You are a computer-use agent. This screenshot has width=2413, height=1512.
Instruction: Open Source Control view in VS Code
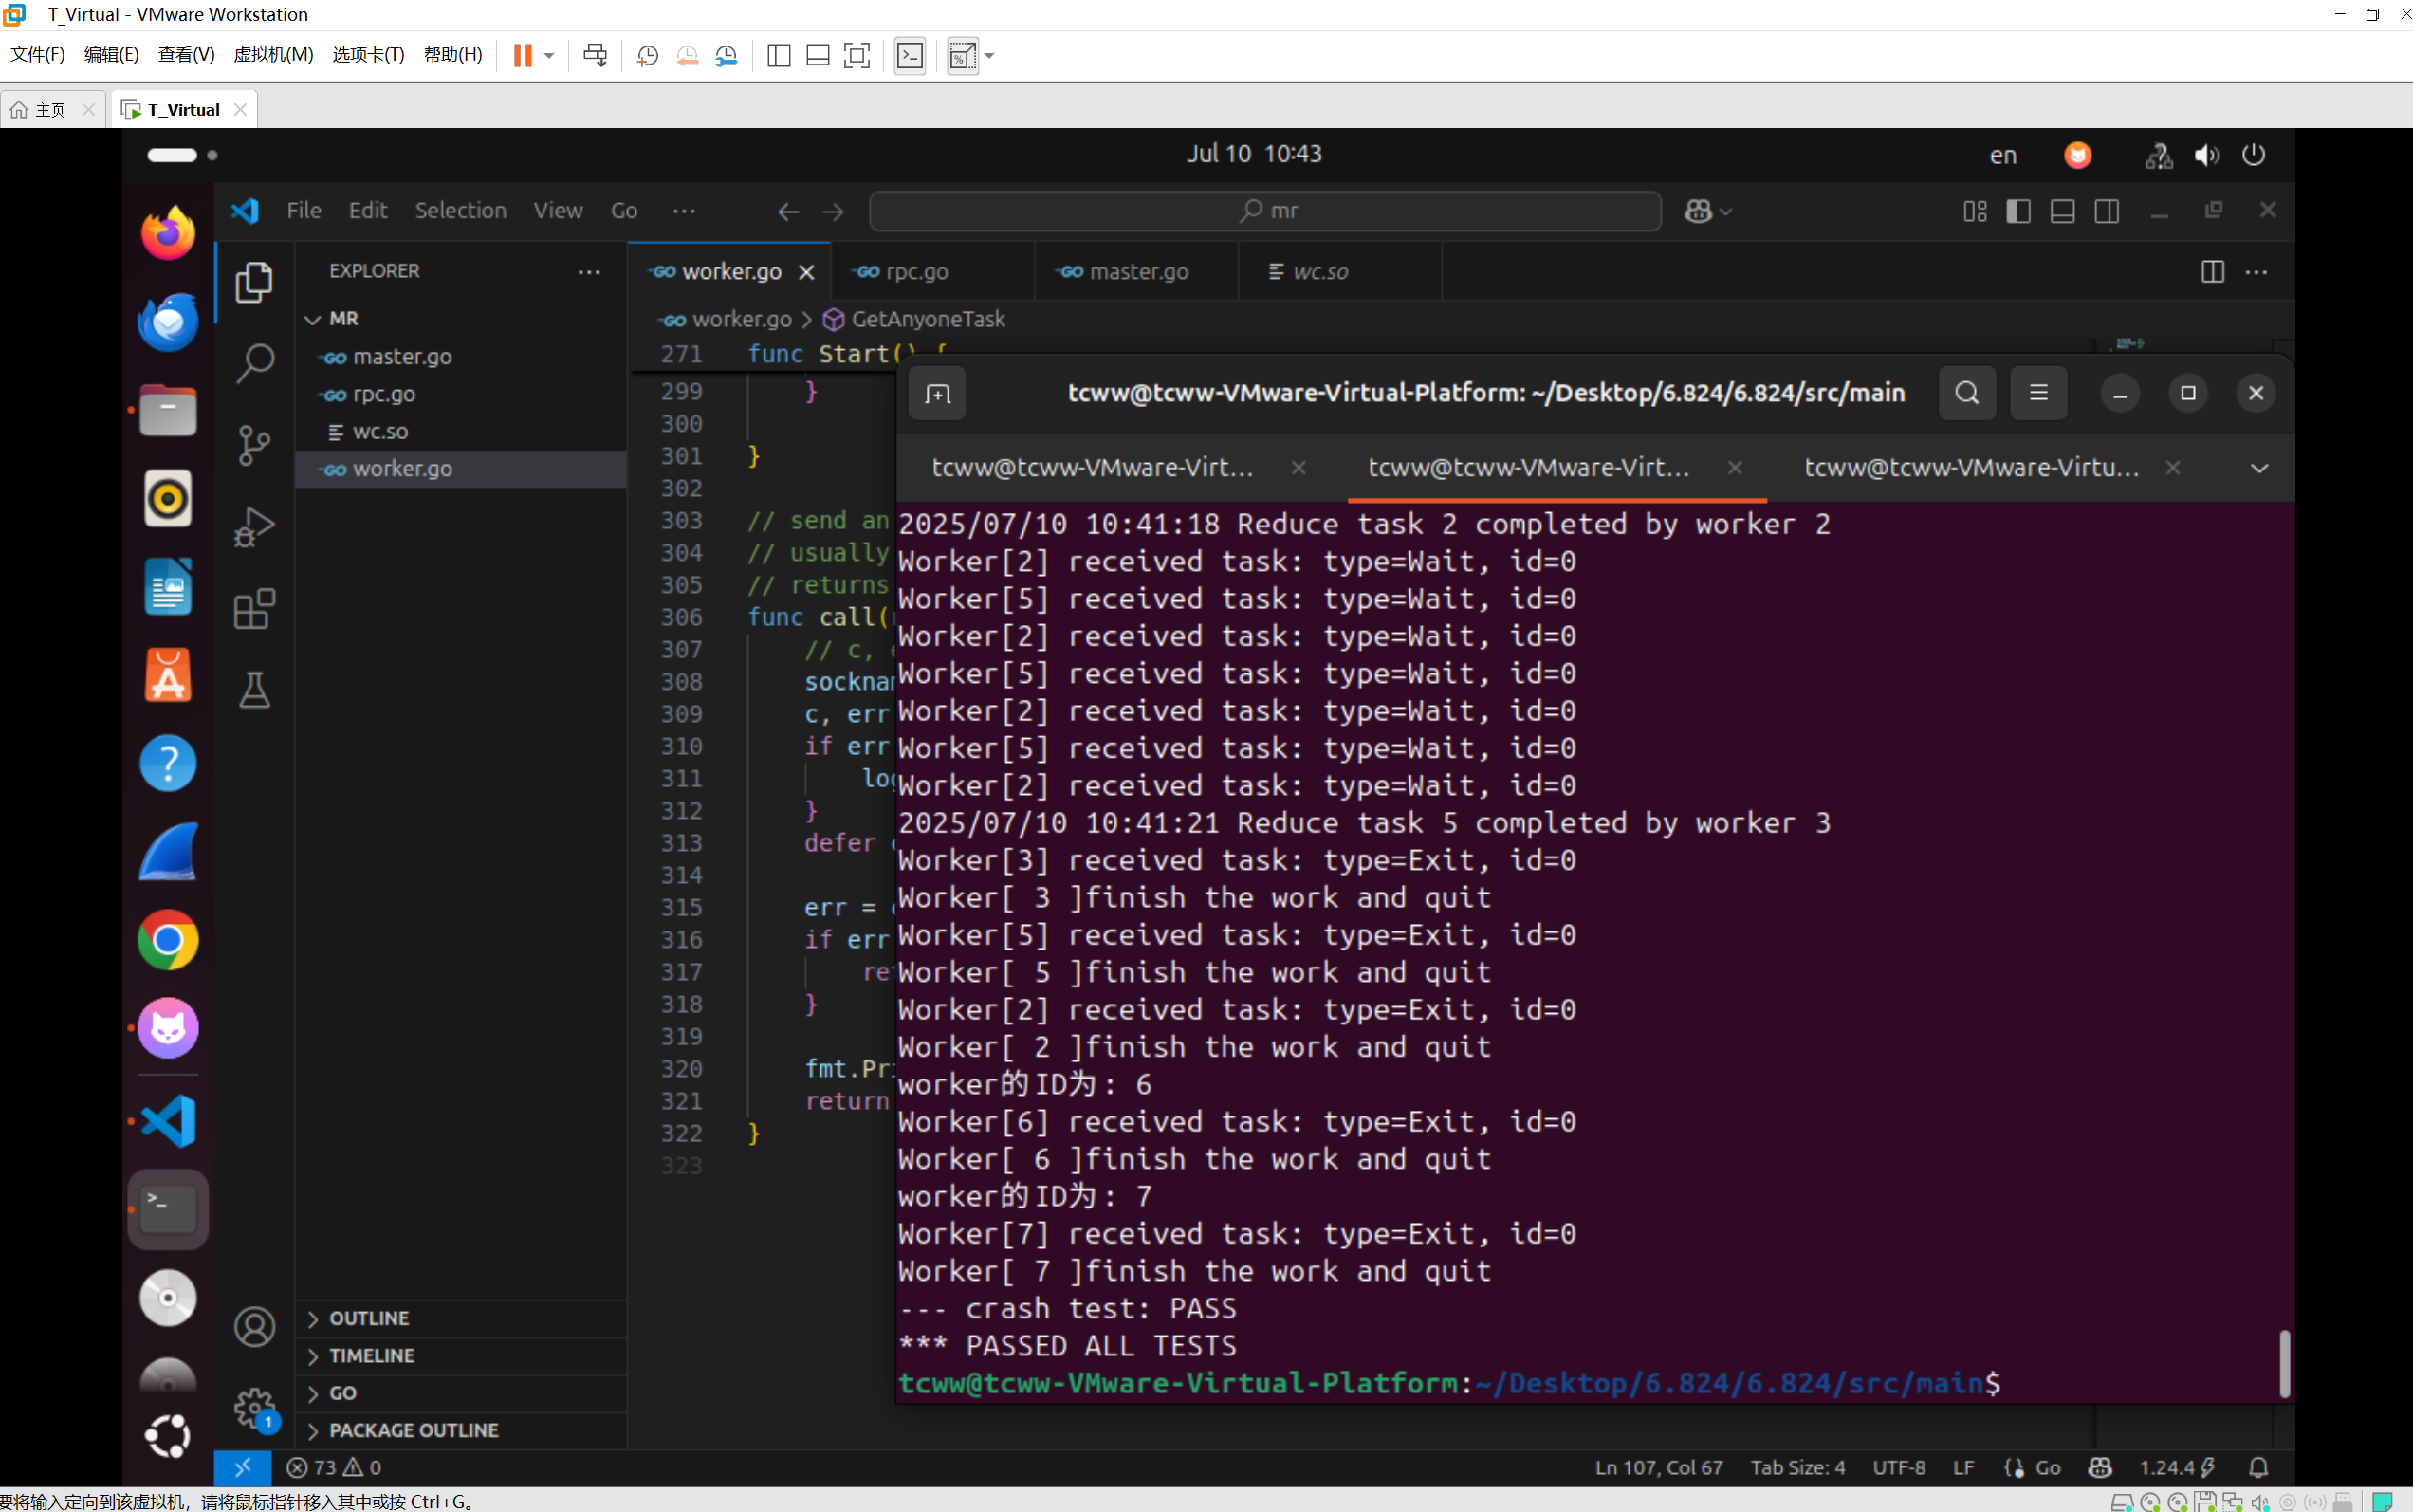(x=254, y=445)
